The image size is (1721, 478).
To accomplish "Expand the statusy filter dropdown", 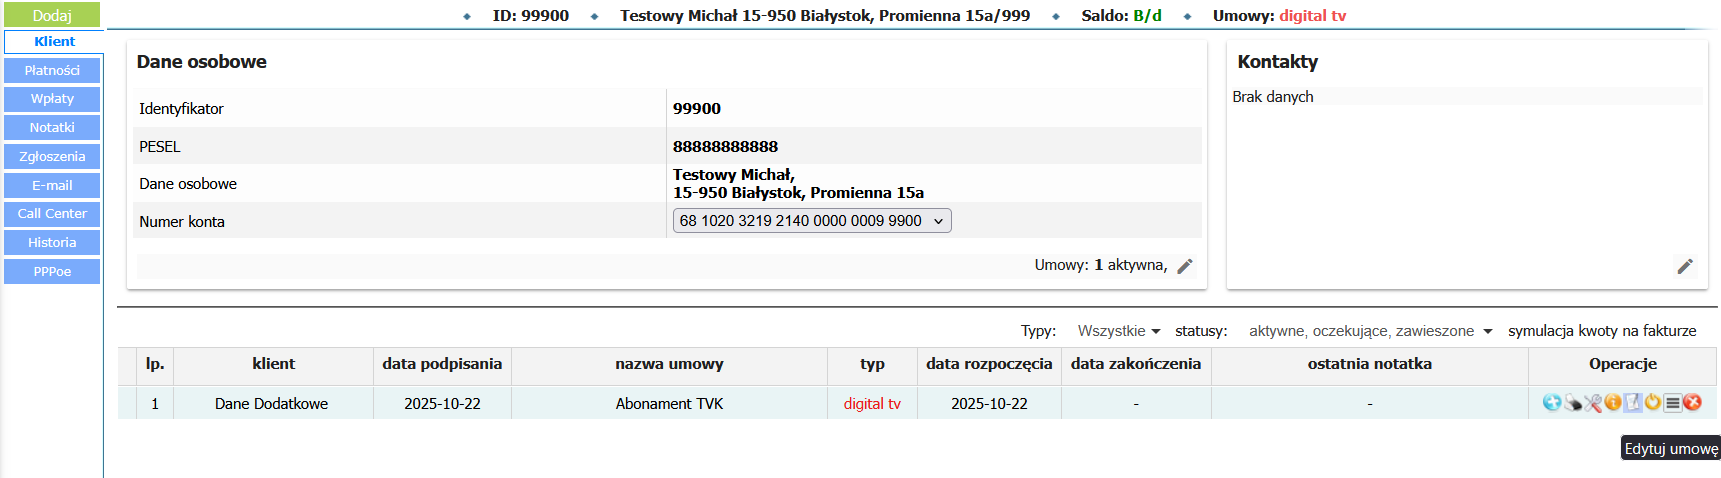I will [1370, 331].
